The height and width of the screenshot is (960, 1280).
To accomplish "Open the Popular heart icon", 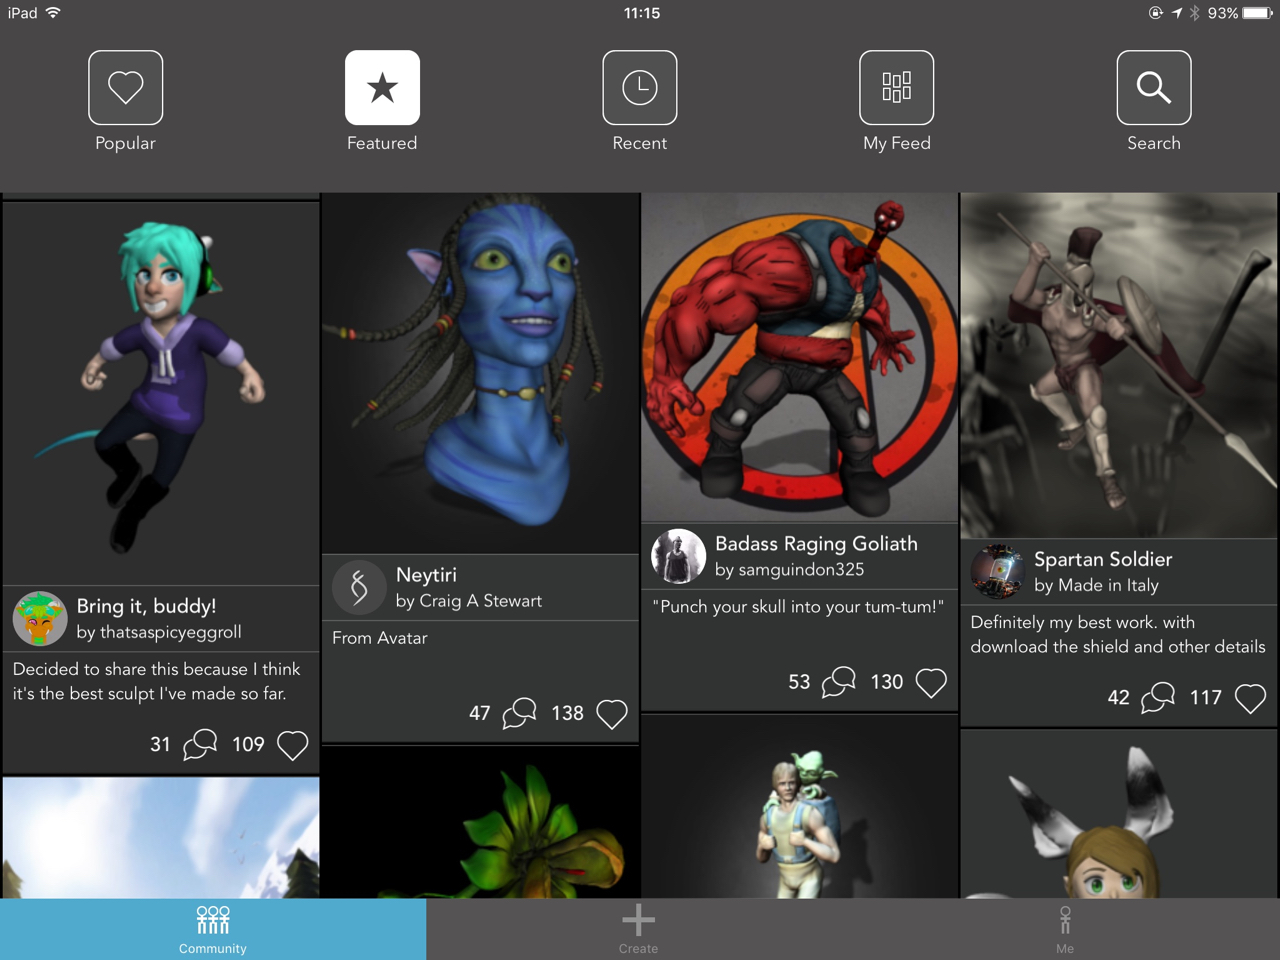I will 125,88.
